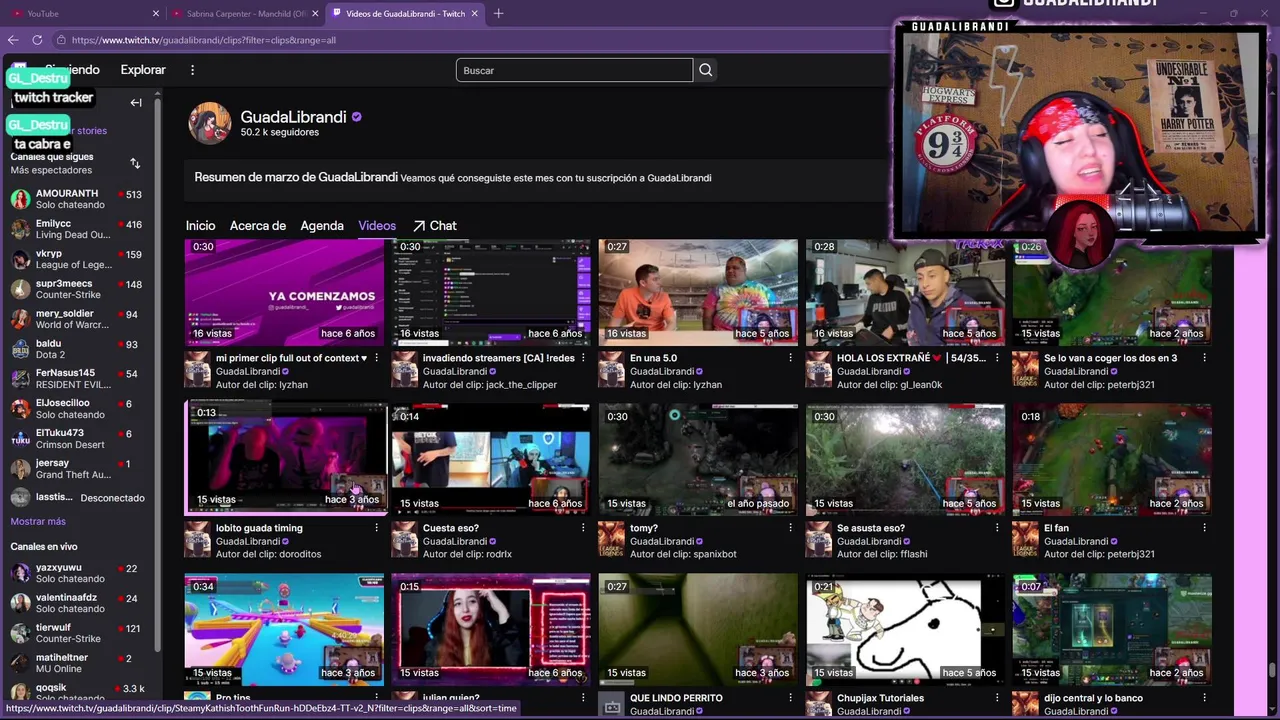The image size is (1280, 720).
Task: Open yazxyuwu live channel
Action: [x=78, y=573]
